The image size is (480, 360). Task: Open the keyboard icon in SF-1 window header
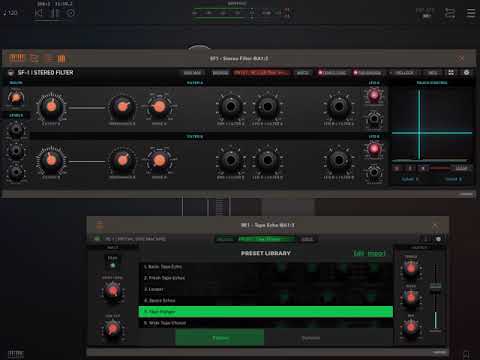(16, 58)
